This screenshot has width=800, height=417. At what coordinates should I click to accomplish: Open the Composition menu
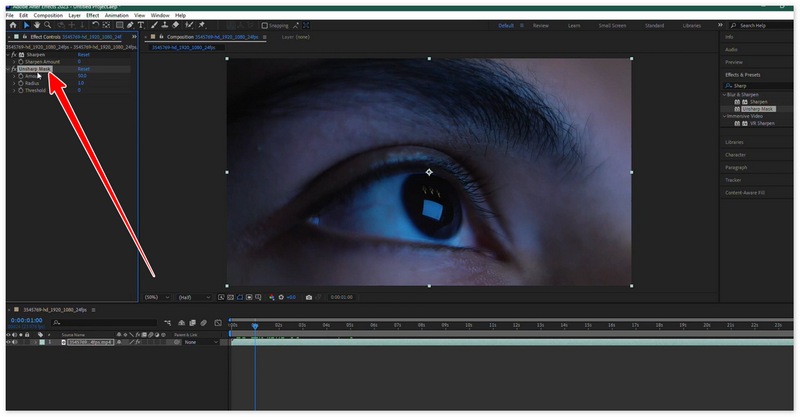pos(47,16)
